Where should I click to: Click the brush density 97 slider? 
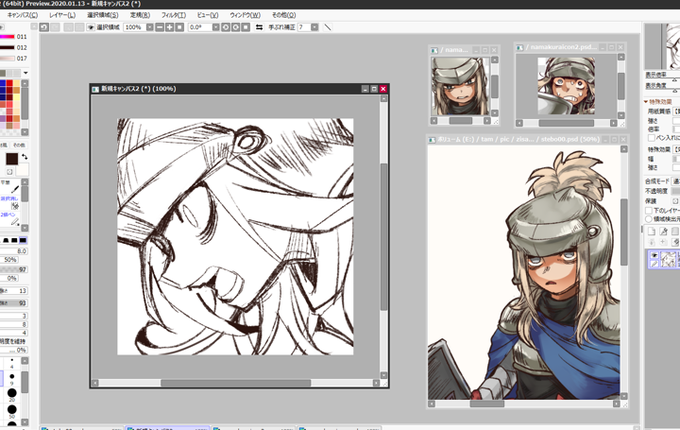(x=14, y=269)
